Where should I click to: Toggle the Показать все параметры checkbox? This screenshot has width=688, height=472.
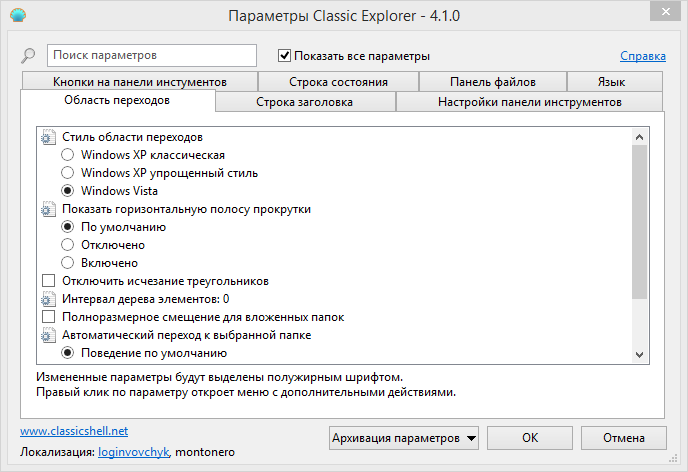pyautogui.click(x=285, y=56)
